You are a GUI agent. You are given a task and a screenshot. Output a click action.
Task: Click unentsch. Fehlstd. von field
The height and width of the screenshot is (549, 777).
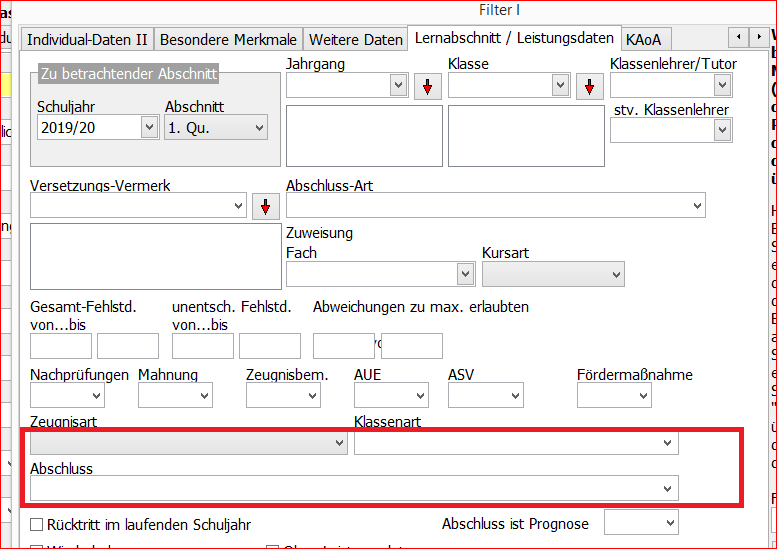point(203,346)
